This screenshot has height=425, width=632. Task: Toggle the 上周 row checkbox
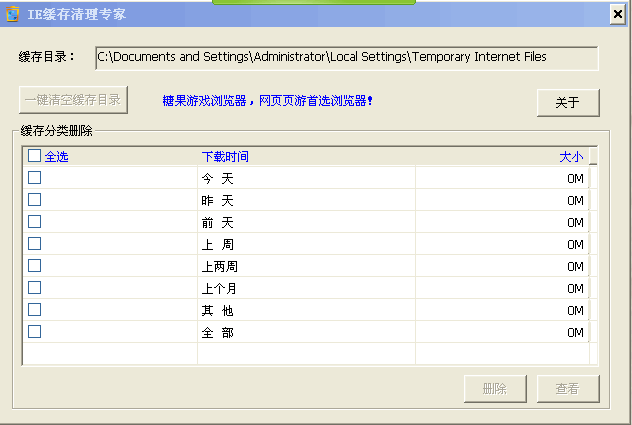(35, 244)
